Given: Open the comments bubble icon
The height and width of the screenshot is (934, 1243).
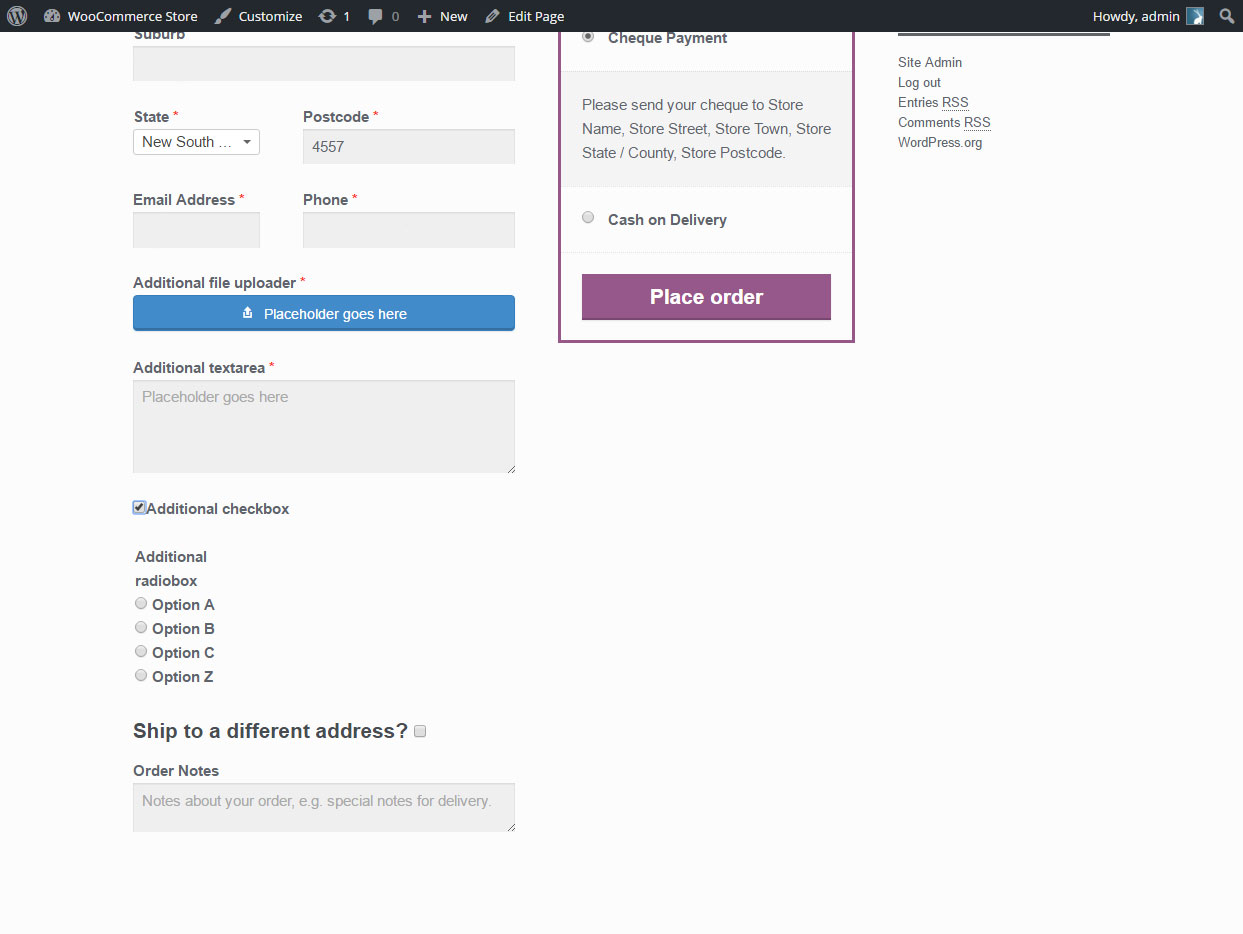Looking at the screenshot, I should (375, 16).
